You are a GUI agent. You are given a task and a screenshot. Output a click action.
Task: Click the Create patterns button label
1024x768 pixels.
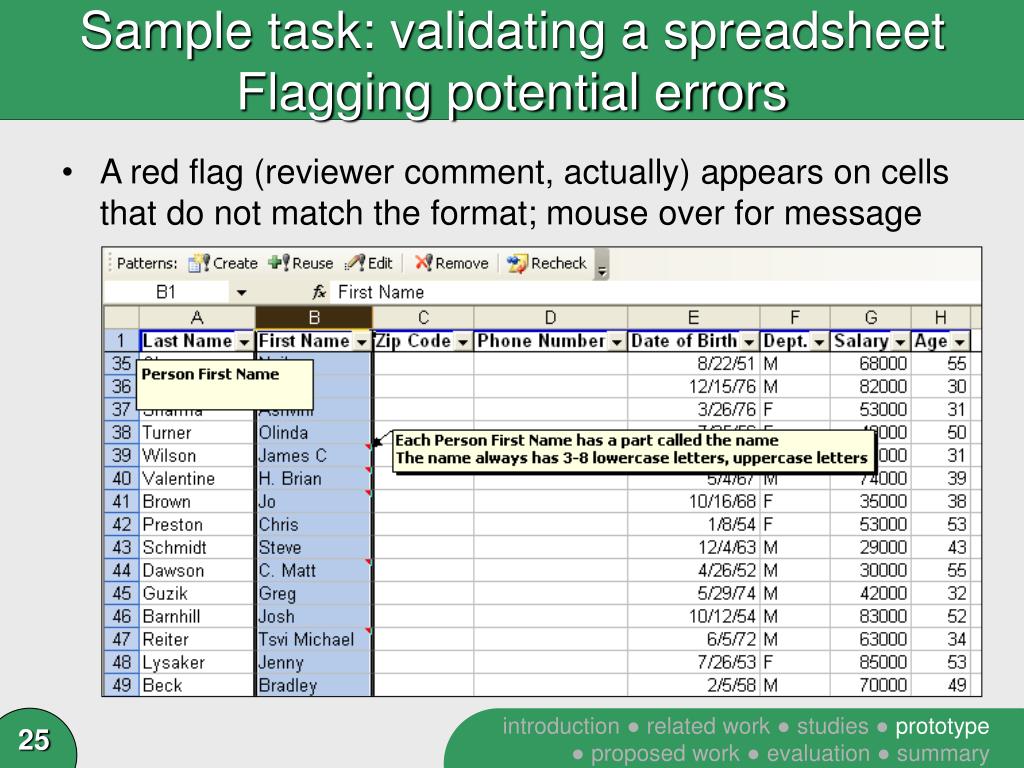[235, 263]
